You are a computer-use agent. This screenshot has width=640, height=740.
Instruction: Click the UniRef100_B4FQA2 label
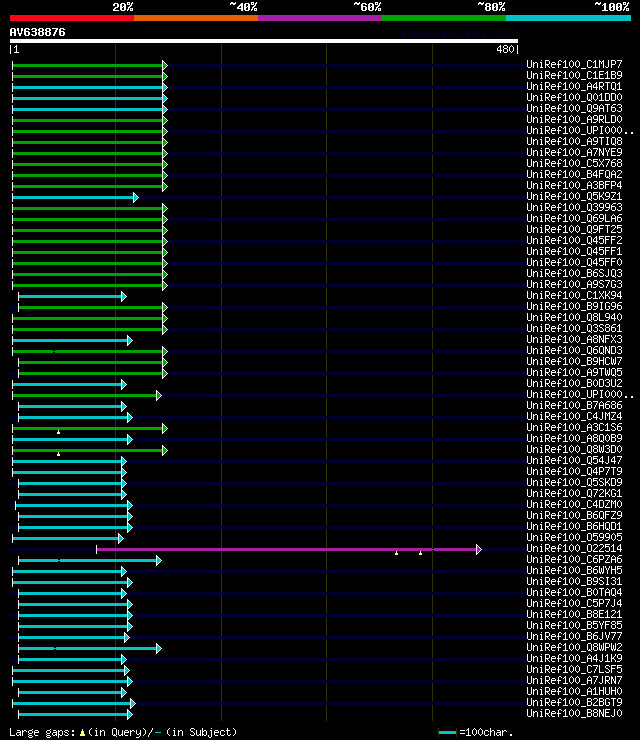(x=574, y=174)
